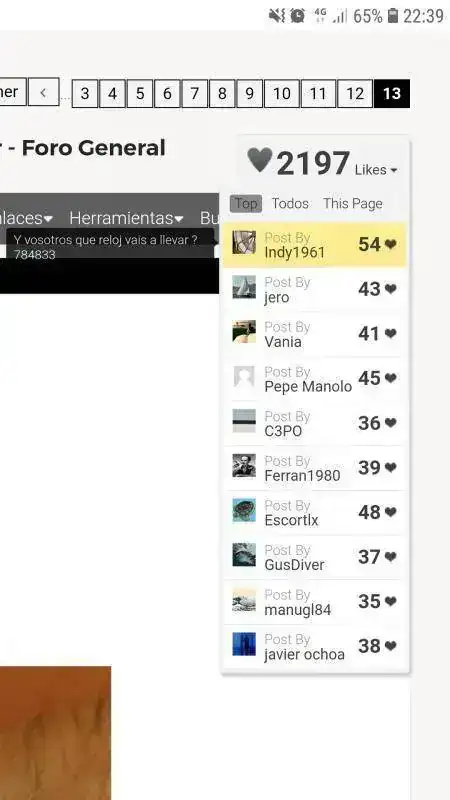The image size is (450, 800).
Task: Select the Top likes tab
Action: click(x=246, y=204)
